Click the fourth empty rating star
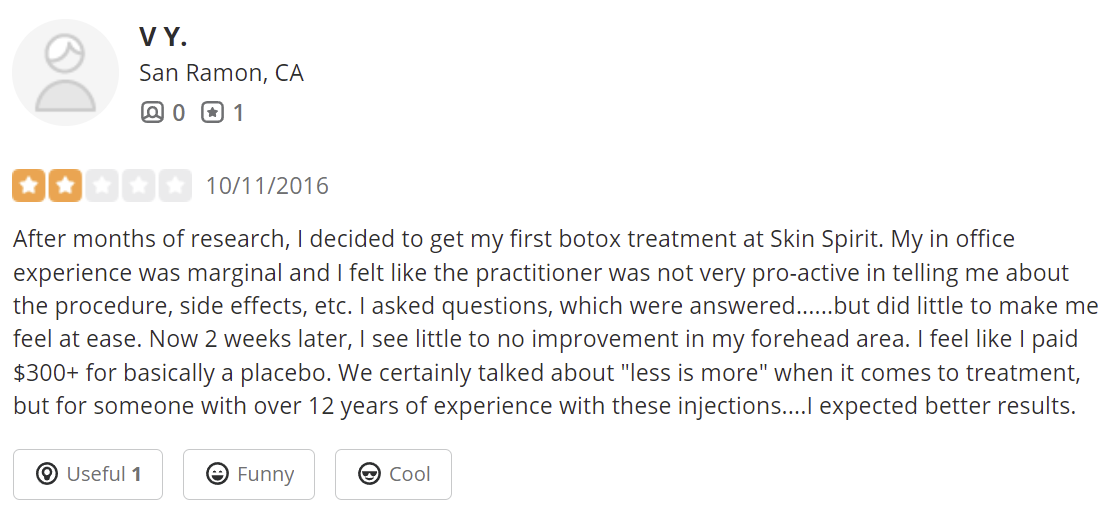Viewport: 1110px width, 505px height. coord(138,186)
